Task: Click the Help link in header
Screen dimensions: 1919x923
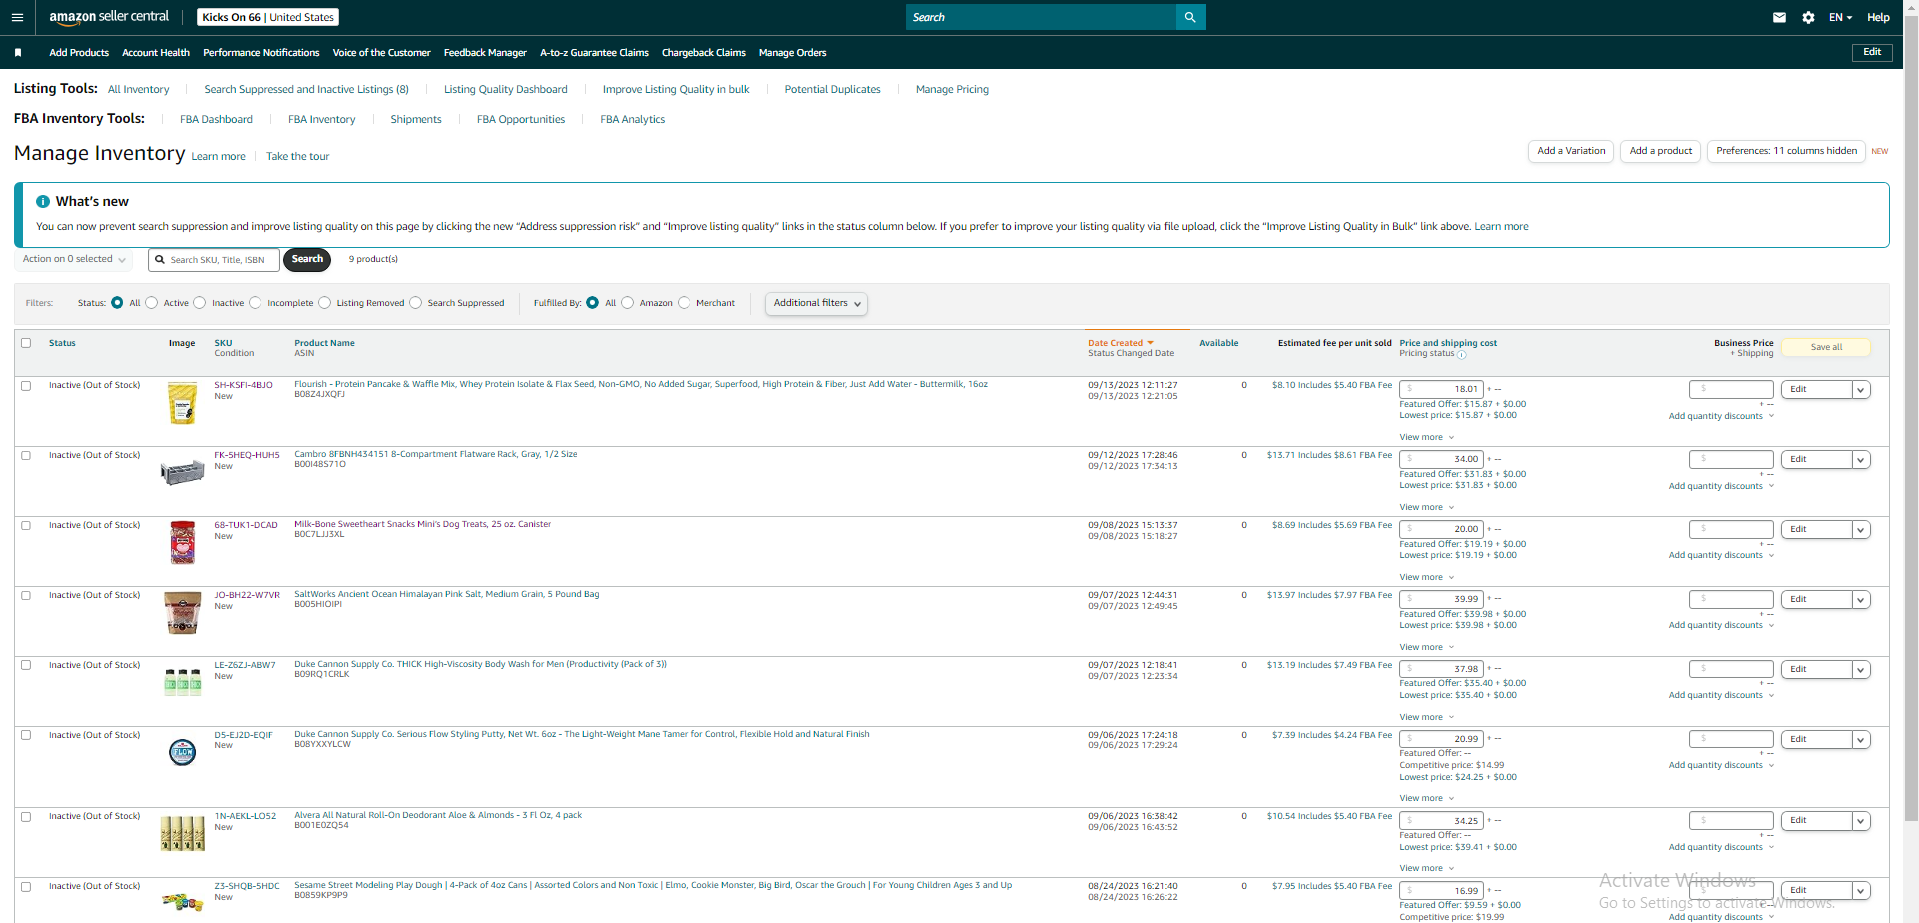Action: click(x=1878, y=17)
